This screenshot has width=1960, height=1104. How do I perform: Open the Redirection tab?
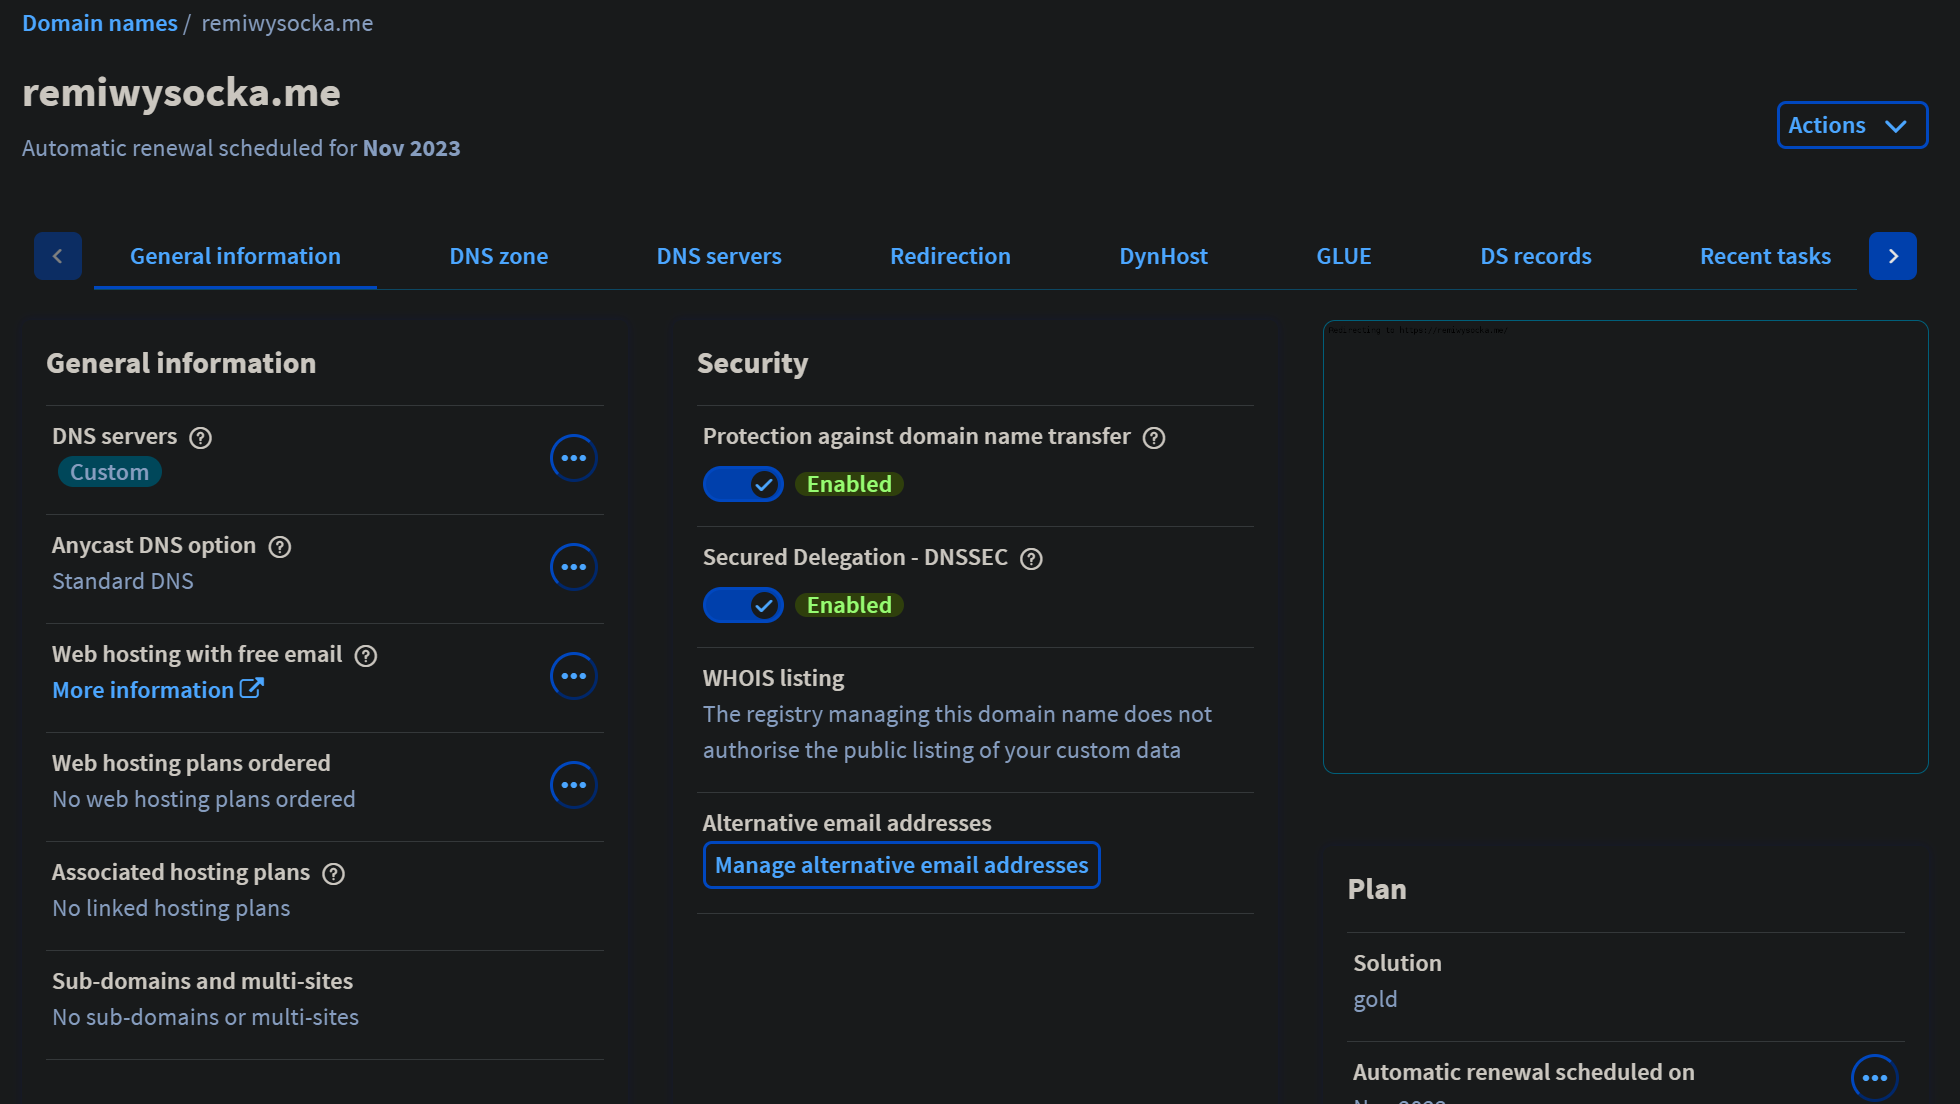949,256
